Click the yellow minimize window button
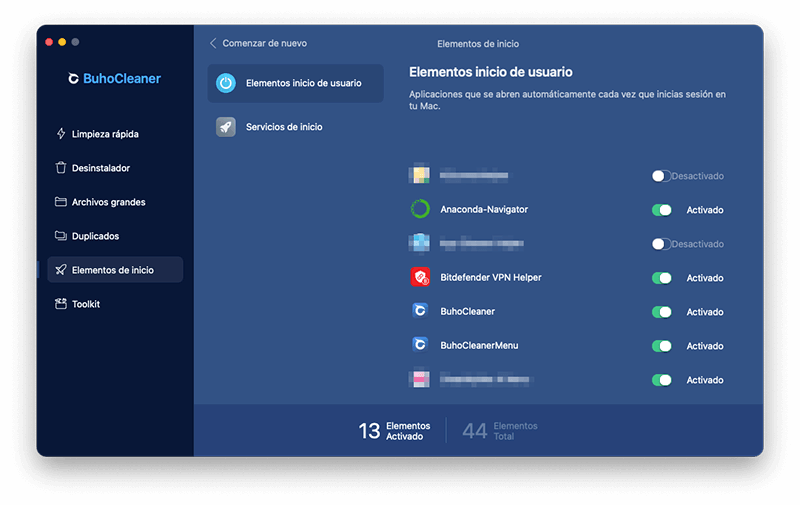This screenshot has height=505, width=800. pos(62,42)
